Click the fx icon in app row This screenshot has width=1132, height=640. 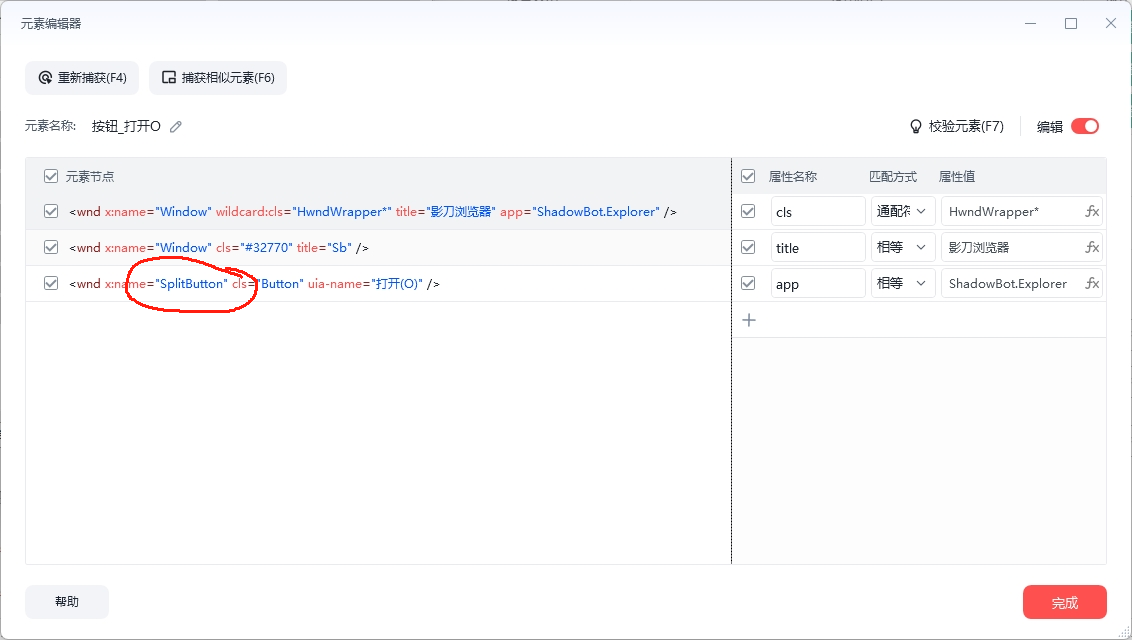[1091, 283]
